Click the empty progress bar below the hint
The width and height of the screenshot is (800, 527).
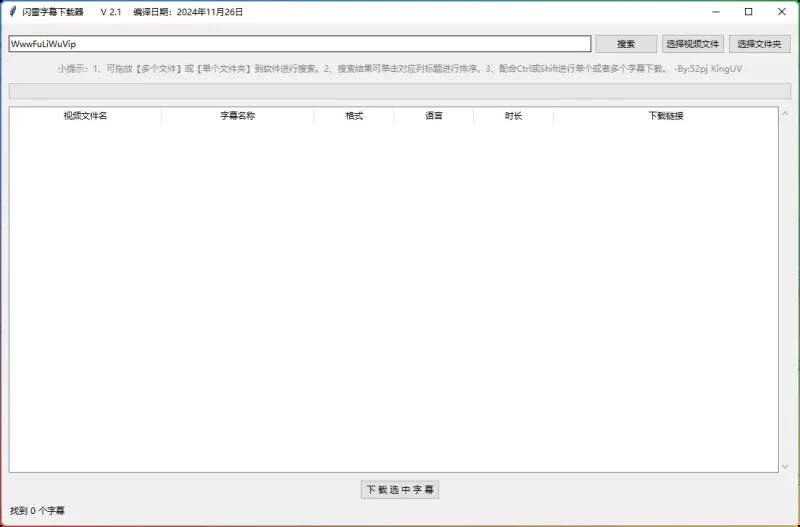[400, 91]
